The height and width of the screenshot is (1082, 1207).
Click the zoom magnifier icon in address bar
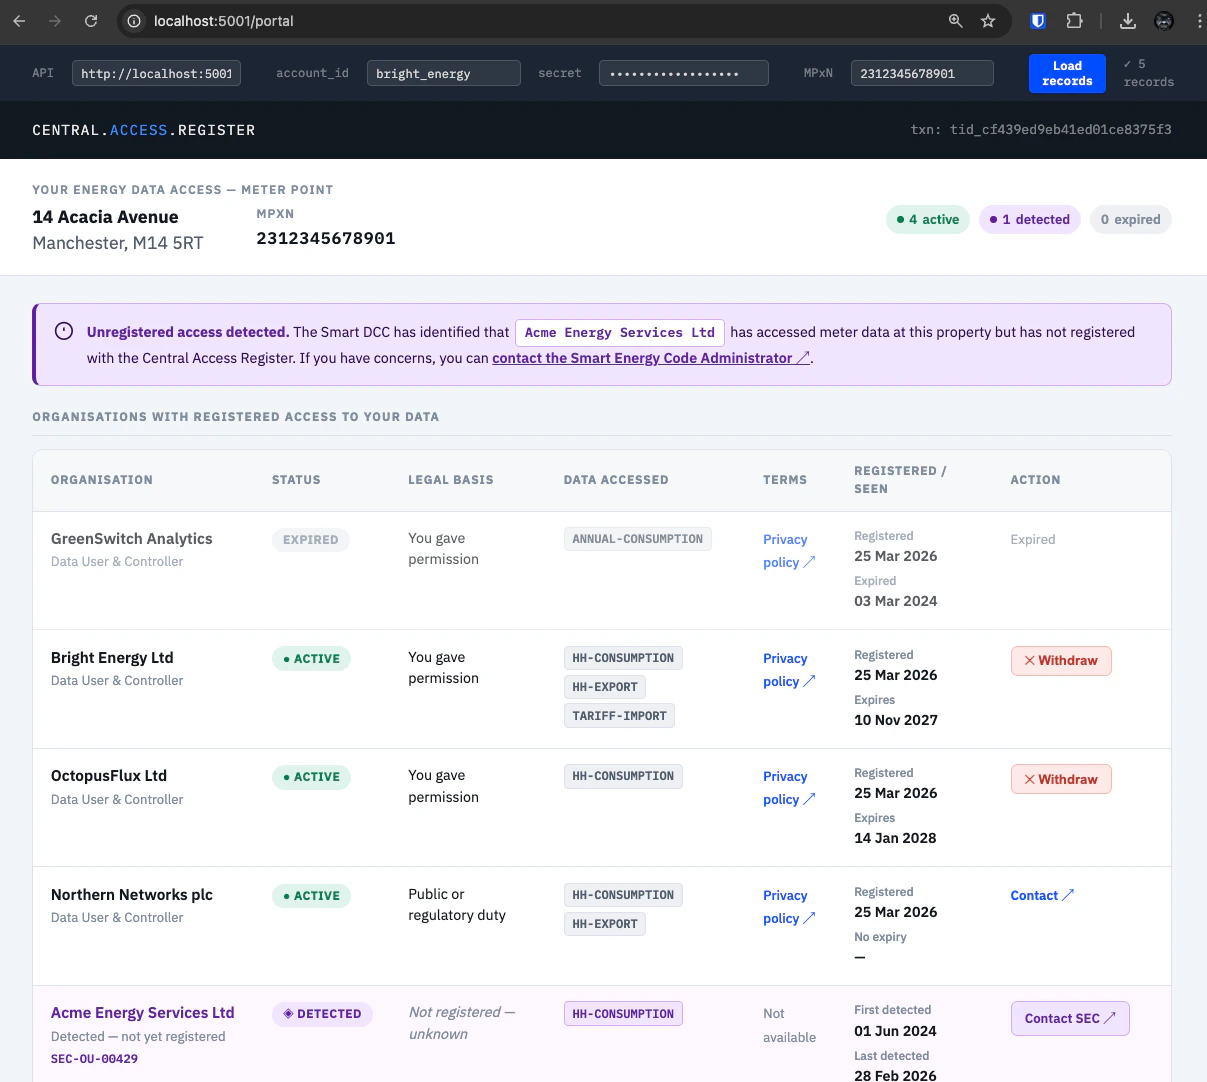[955, 21]
